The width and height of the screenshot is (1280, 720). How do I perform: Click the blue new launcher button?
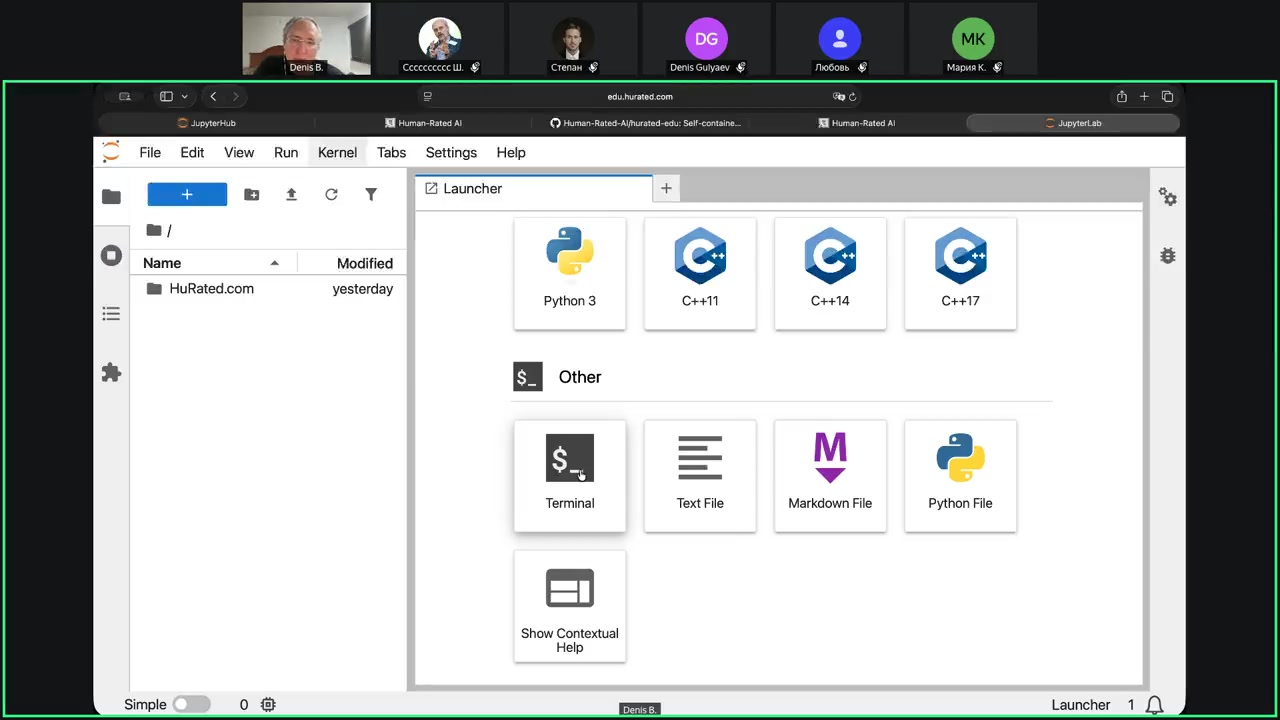pyautogui.click(x=187, y=195)
